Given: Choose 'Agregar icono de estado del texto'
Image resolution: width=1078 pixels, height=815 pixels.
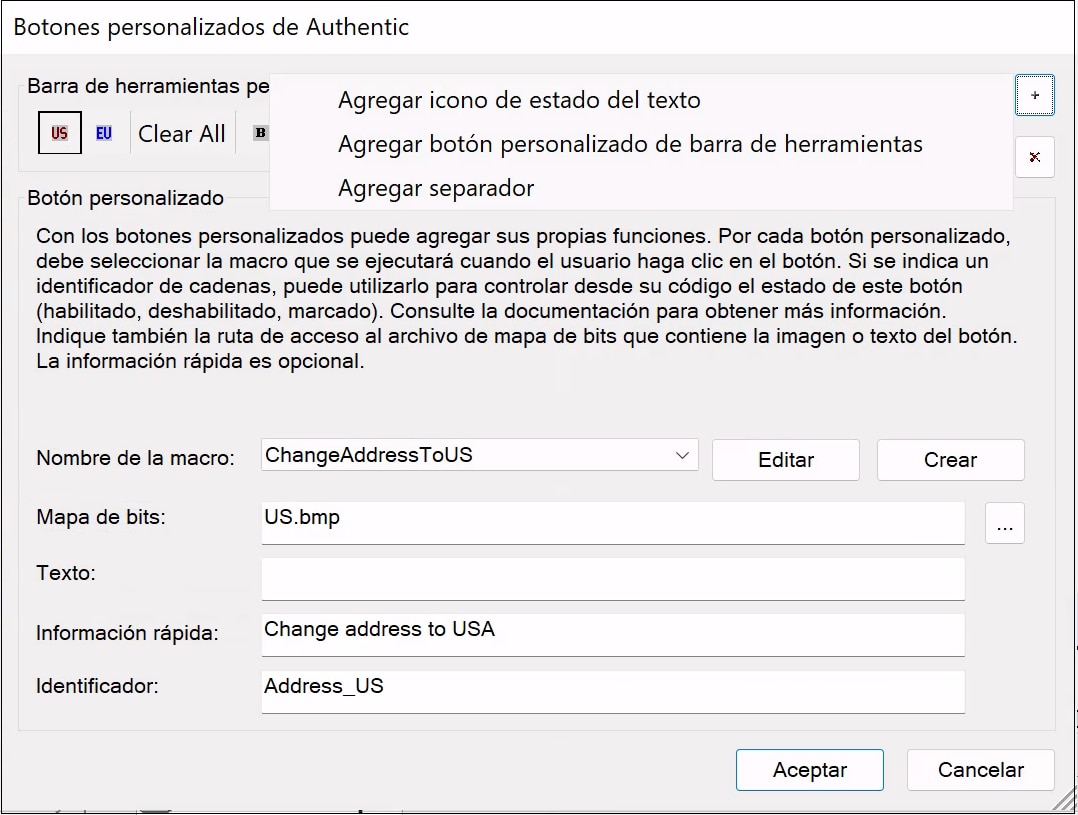Looking at the screenshot, I should (x=519, y=100).
